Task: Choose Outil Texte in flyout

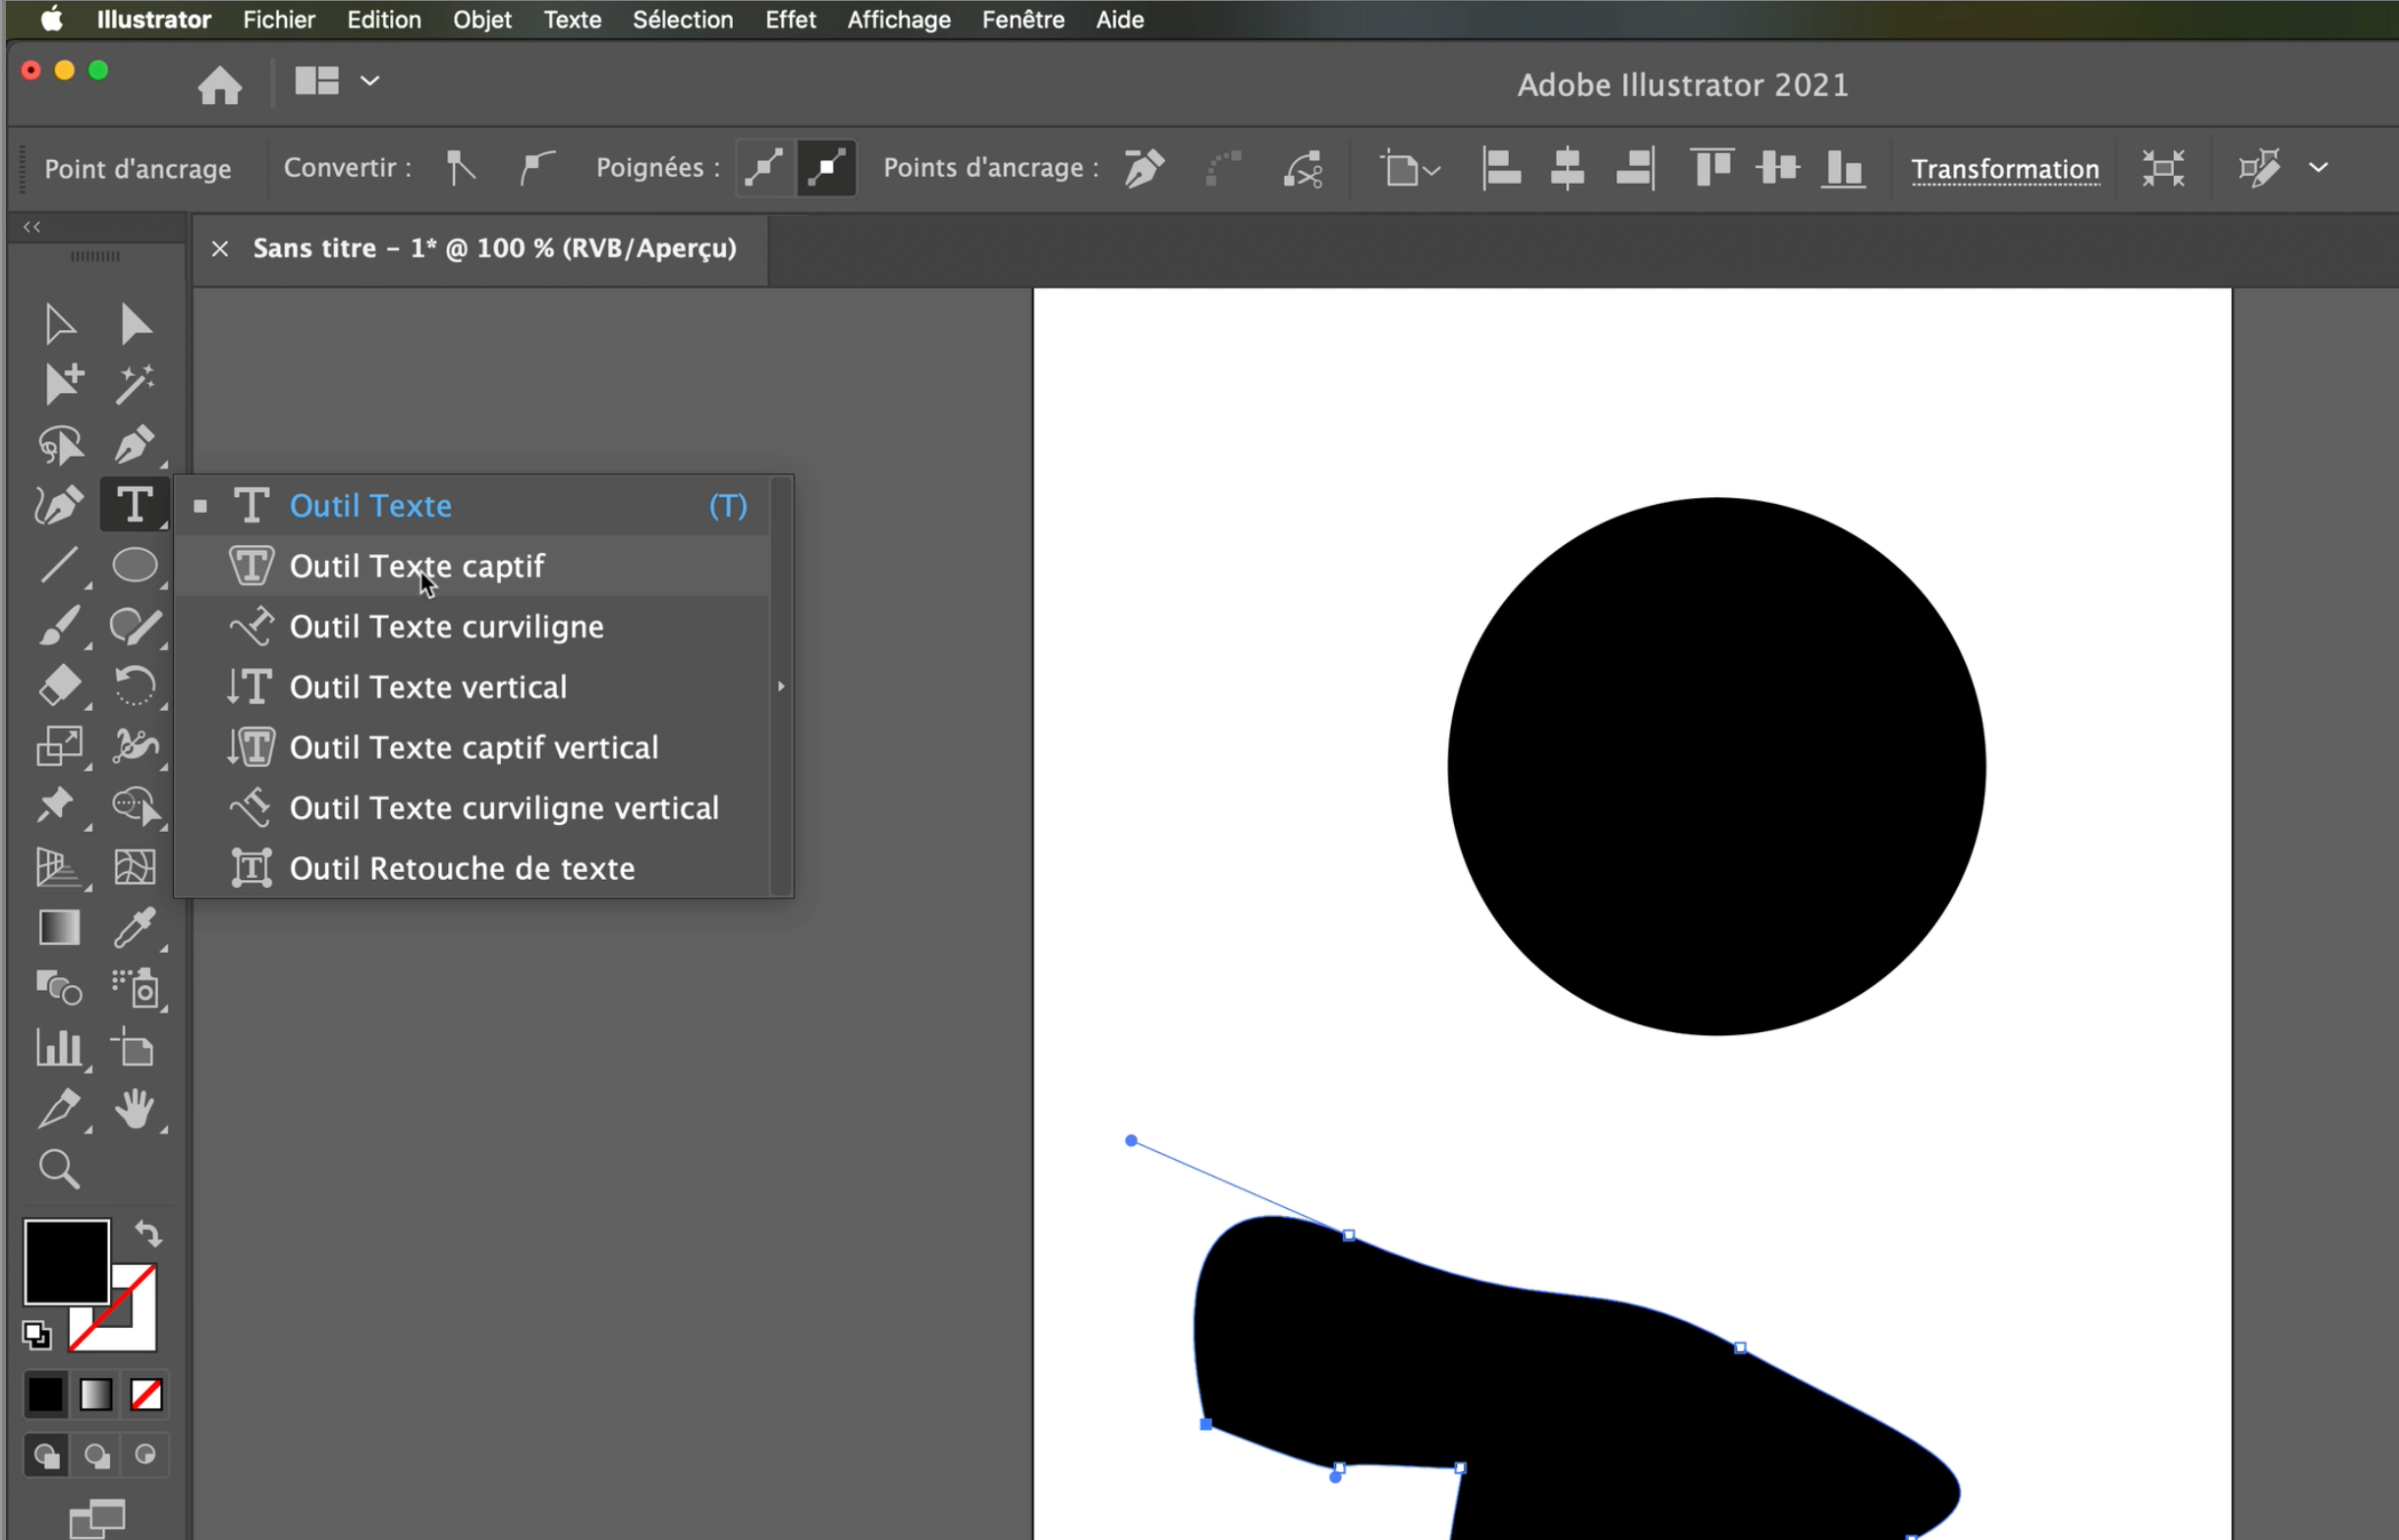Action: pyautogui.click(x=471, y=506)
